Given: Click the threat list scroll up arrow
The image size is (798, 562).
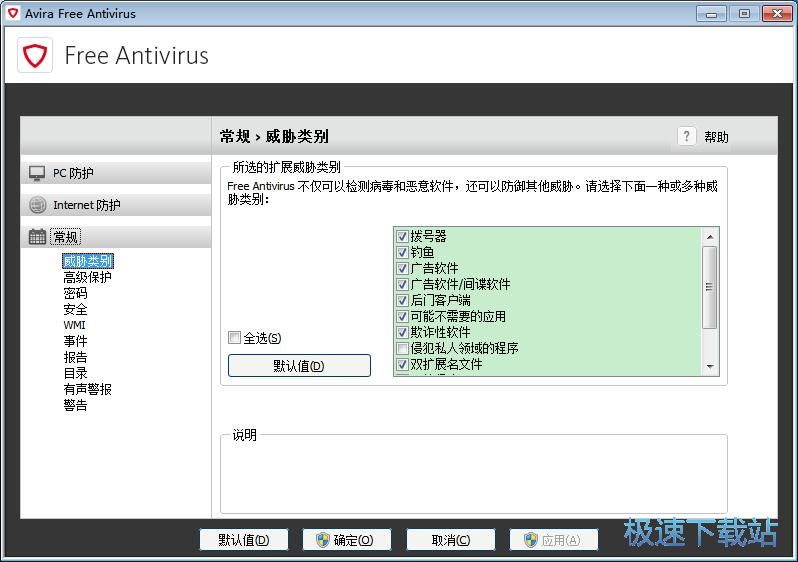Looking at the screenshot, I should (710, 237).
